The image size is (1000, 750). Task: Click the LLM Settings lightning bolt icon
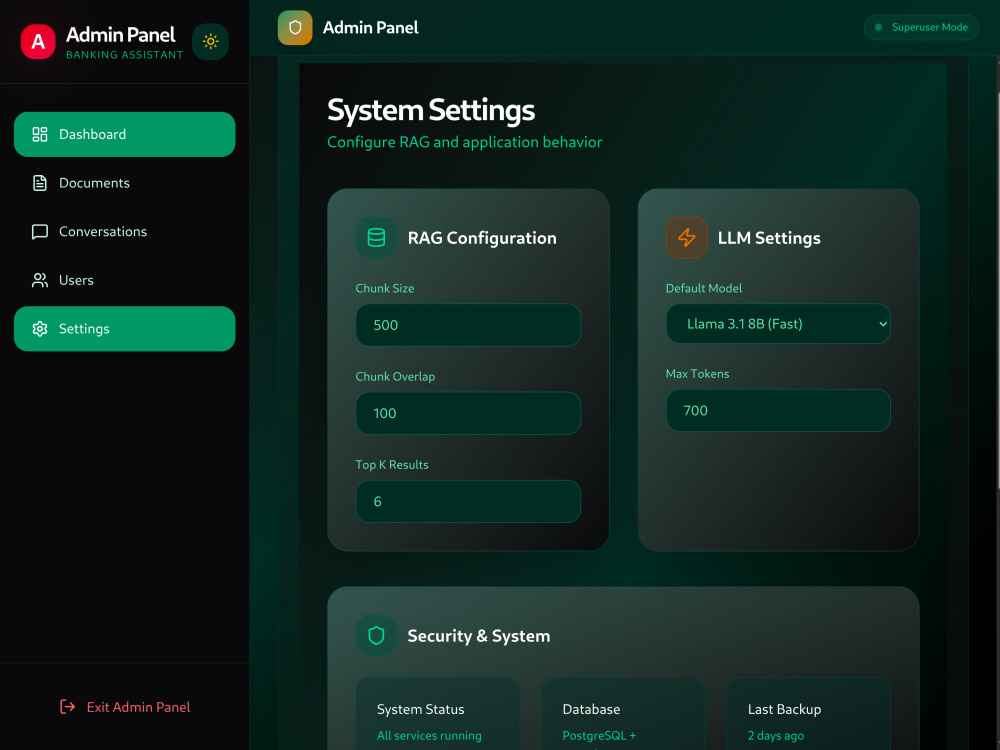687,238
